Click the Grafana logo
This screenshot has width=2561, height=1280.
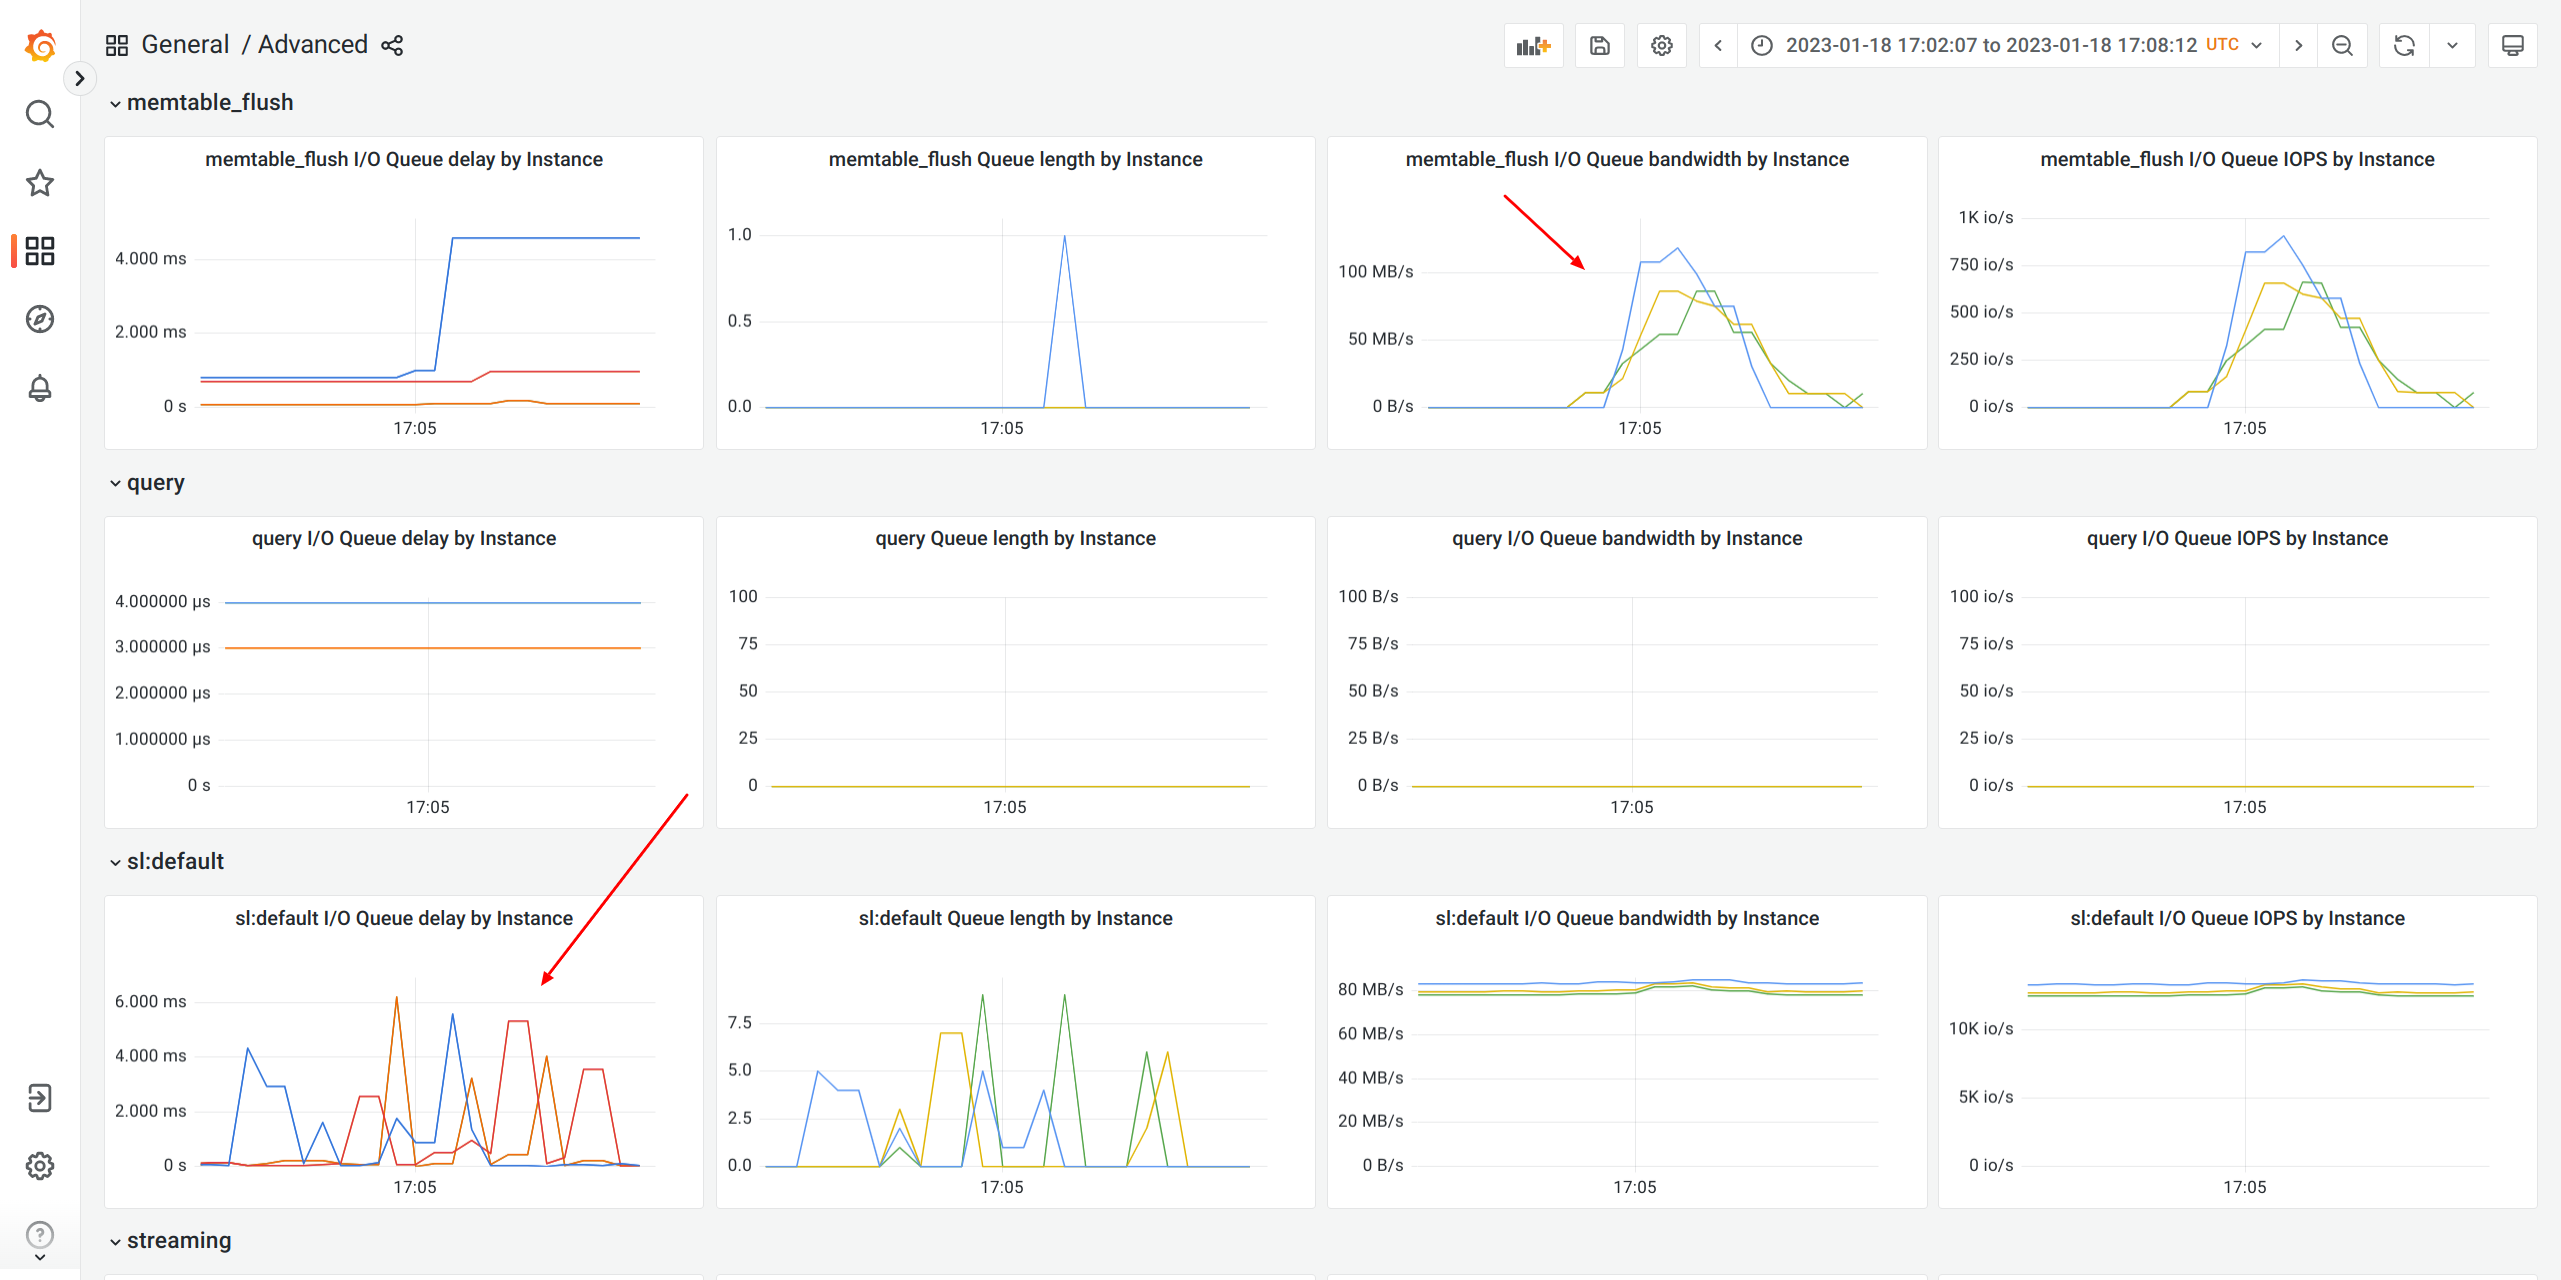pos(39,46)
